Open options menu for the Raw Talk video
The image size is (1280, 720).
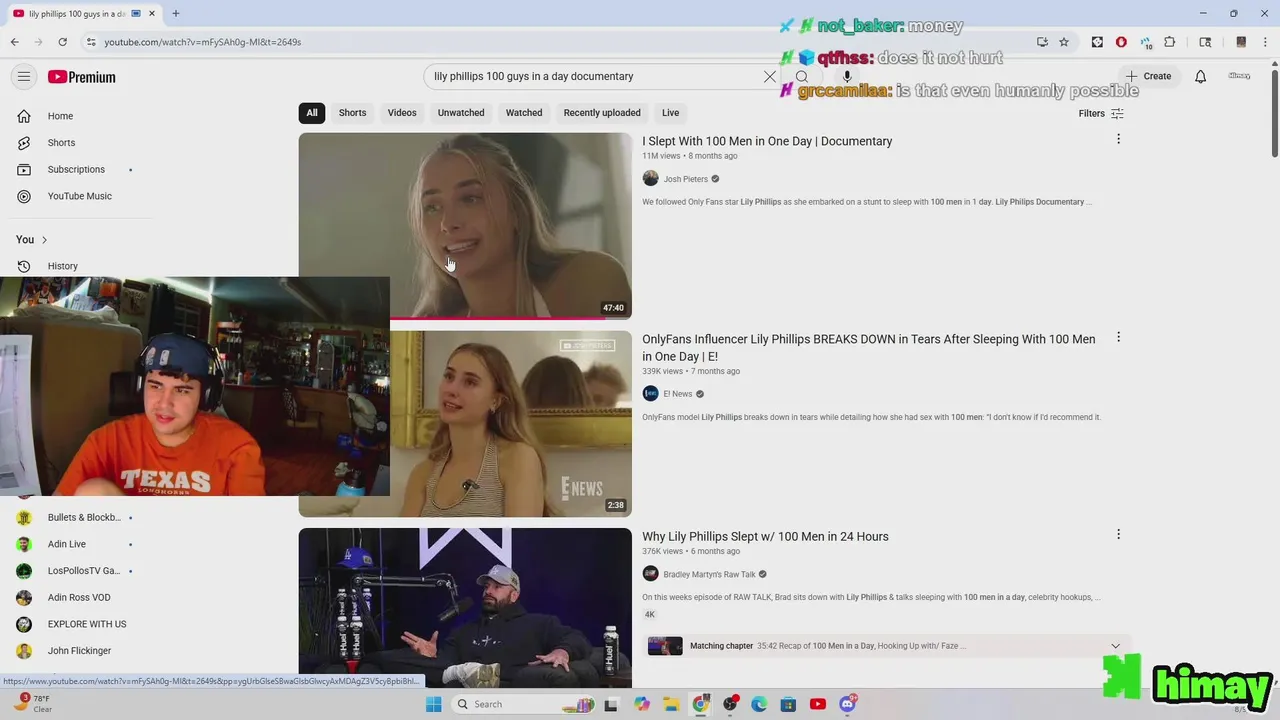pyautogui.click(x=1118, y=535)
